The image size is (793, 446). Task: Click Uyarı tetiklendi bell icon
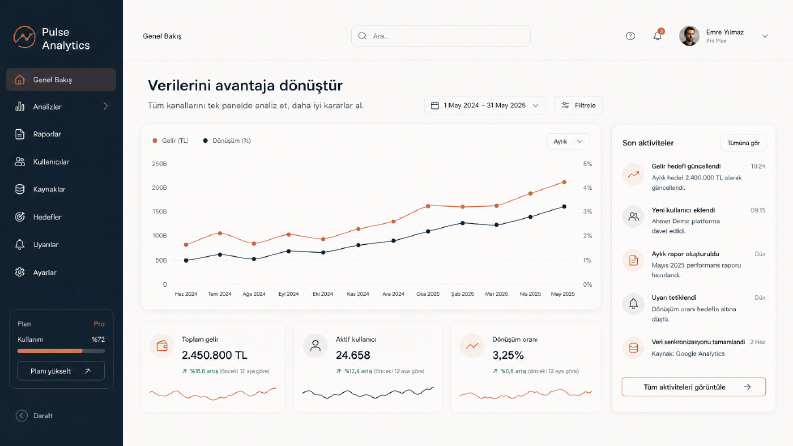point(633,304)
